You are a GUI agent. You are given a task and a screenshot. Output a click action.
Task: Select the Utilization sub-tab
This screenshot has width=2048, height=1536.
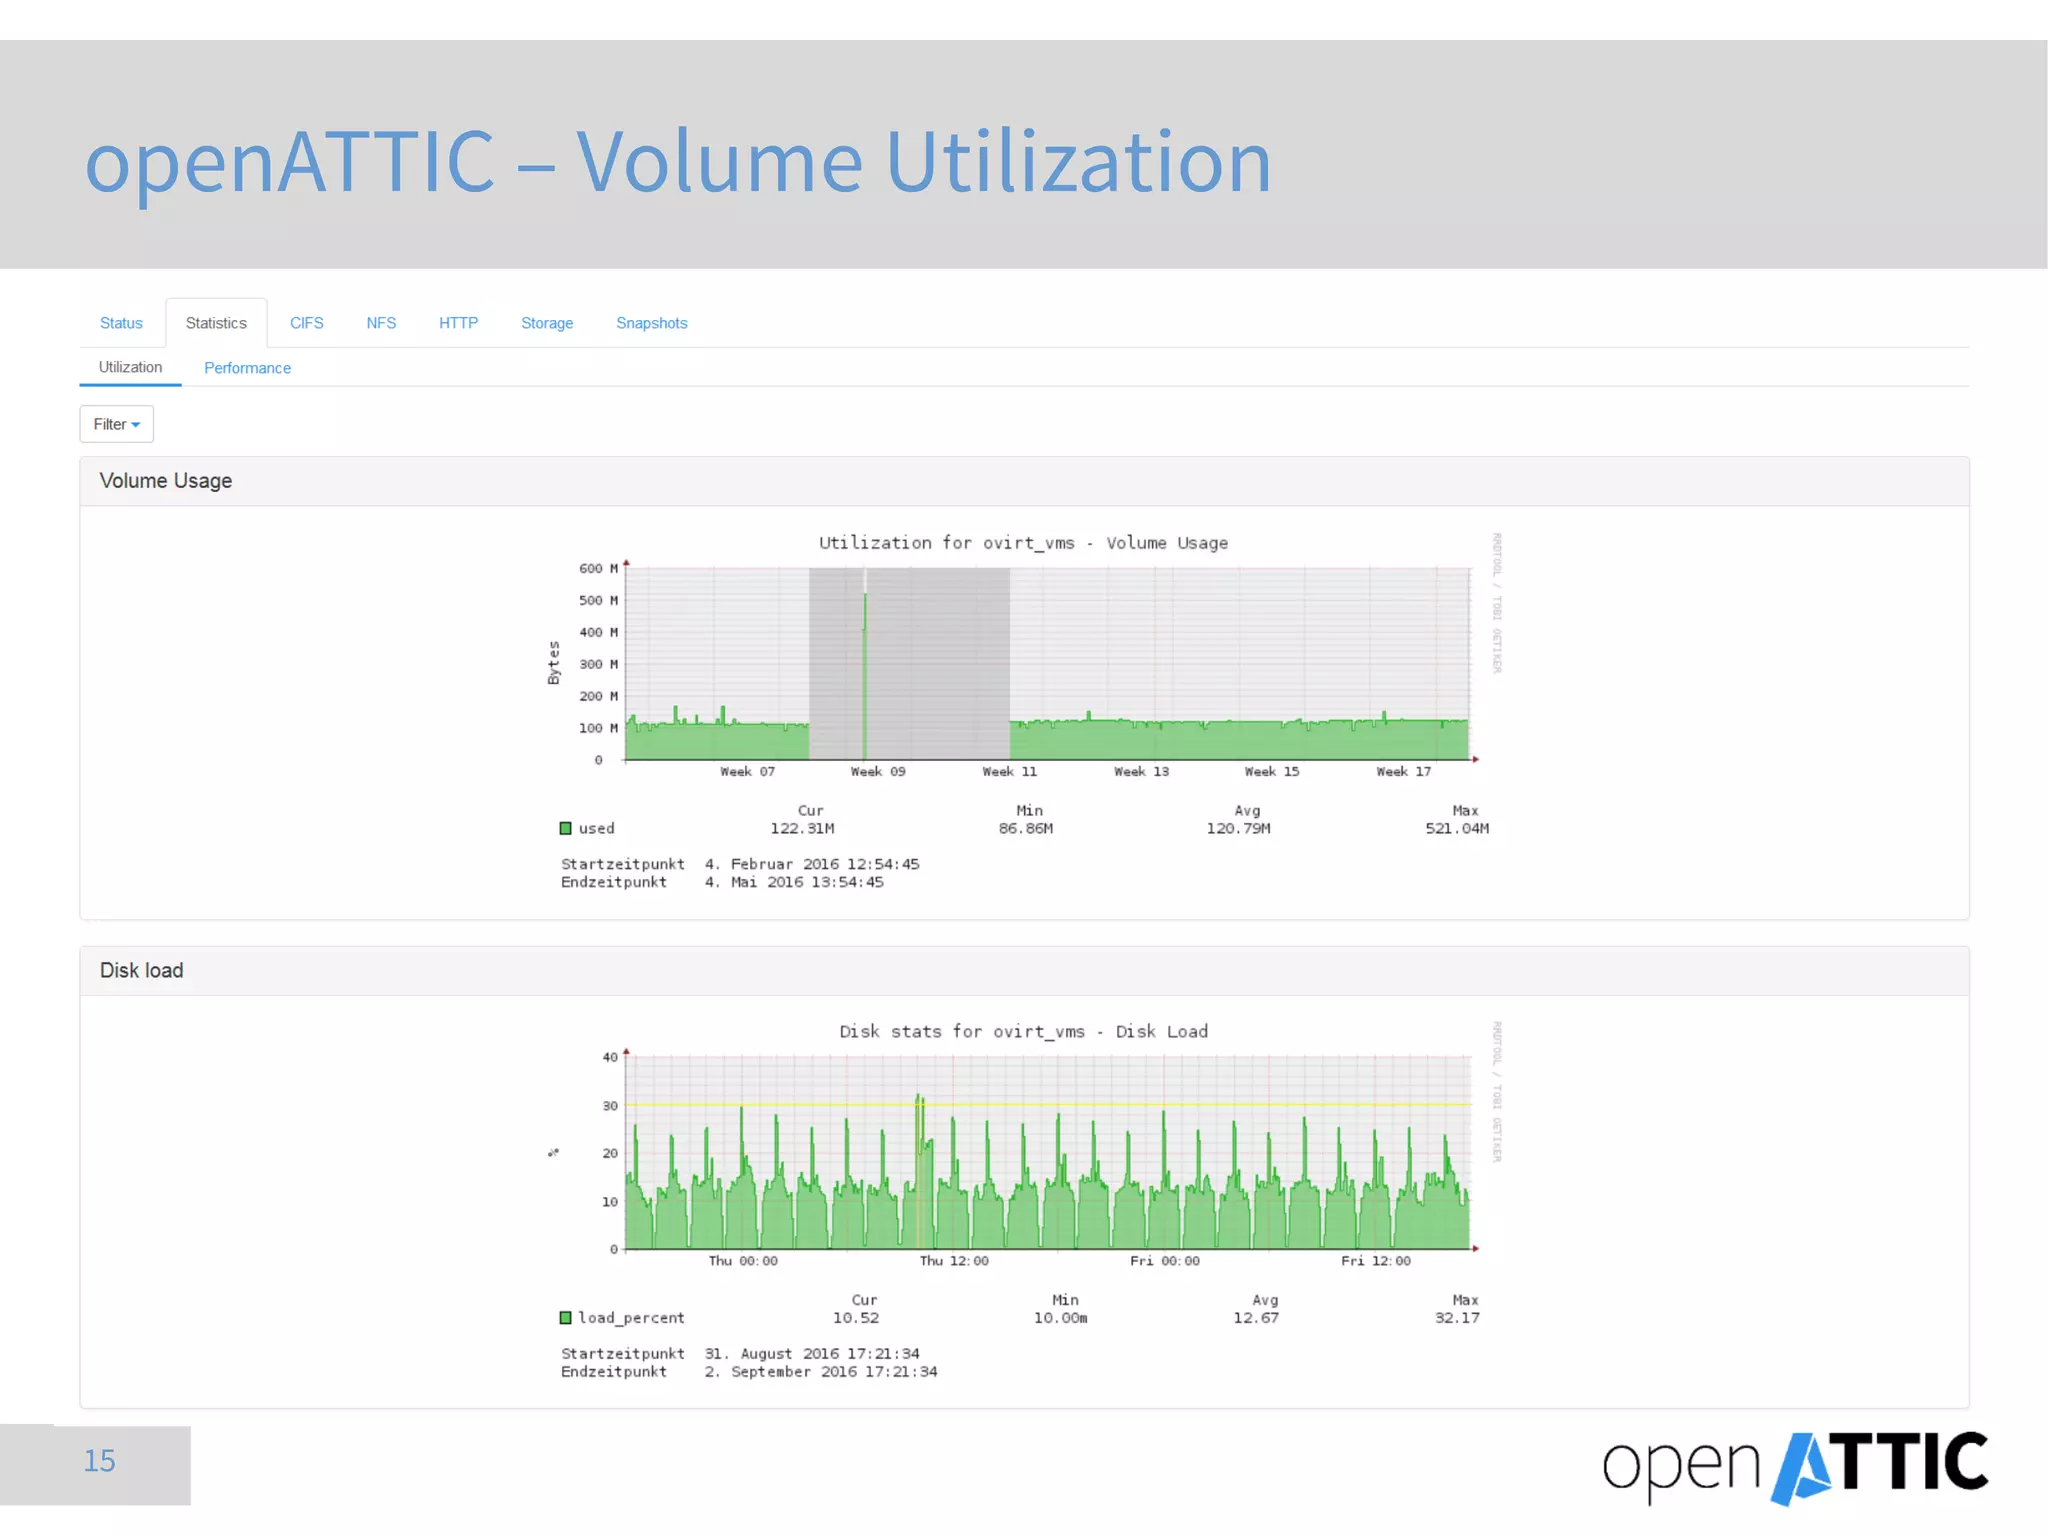130,367
